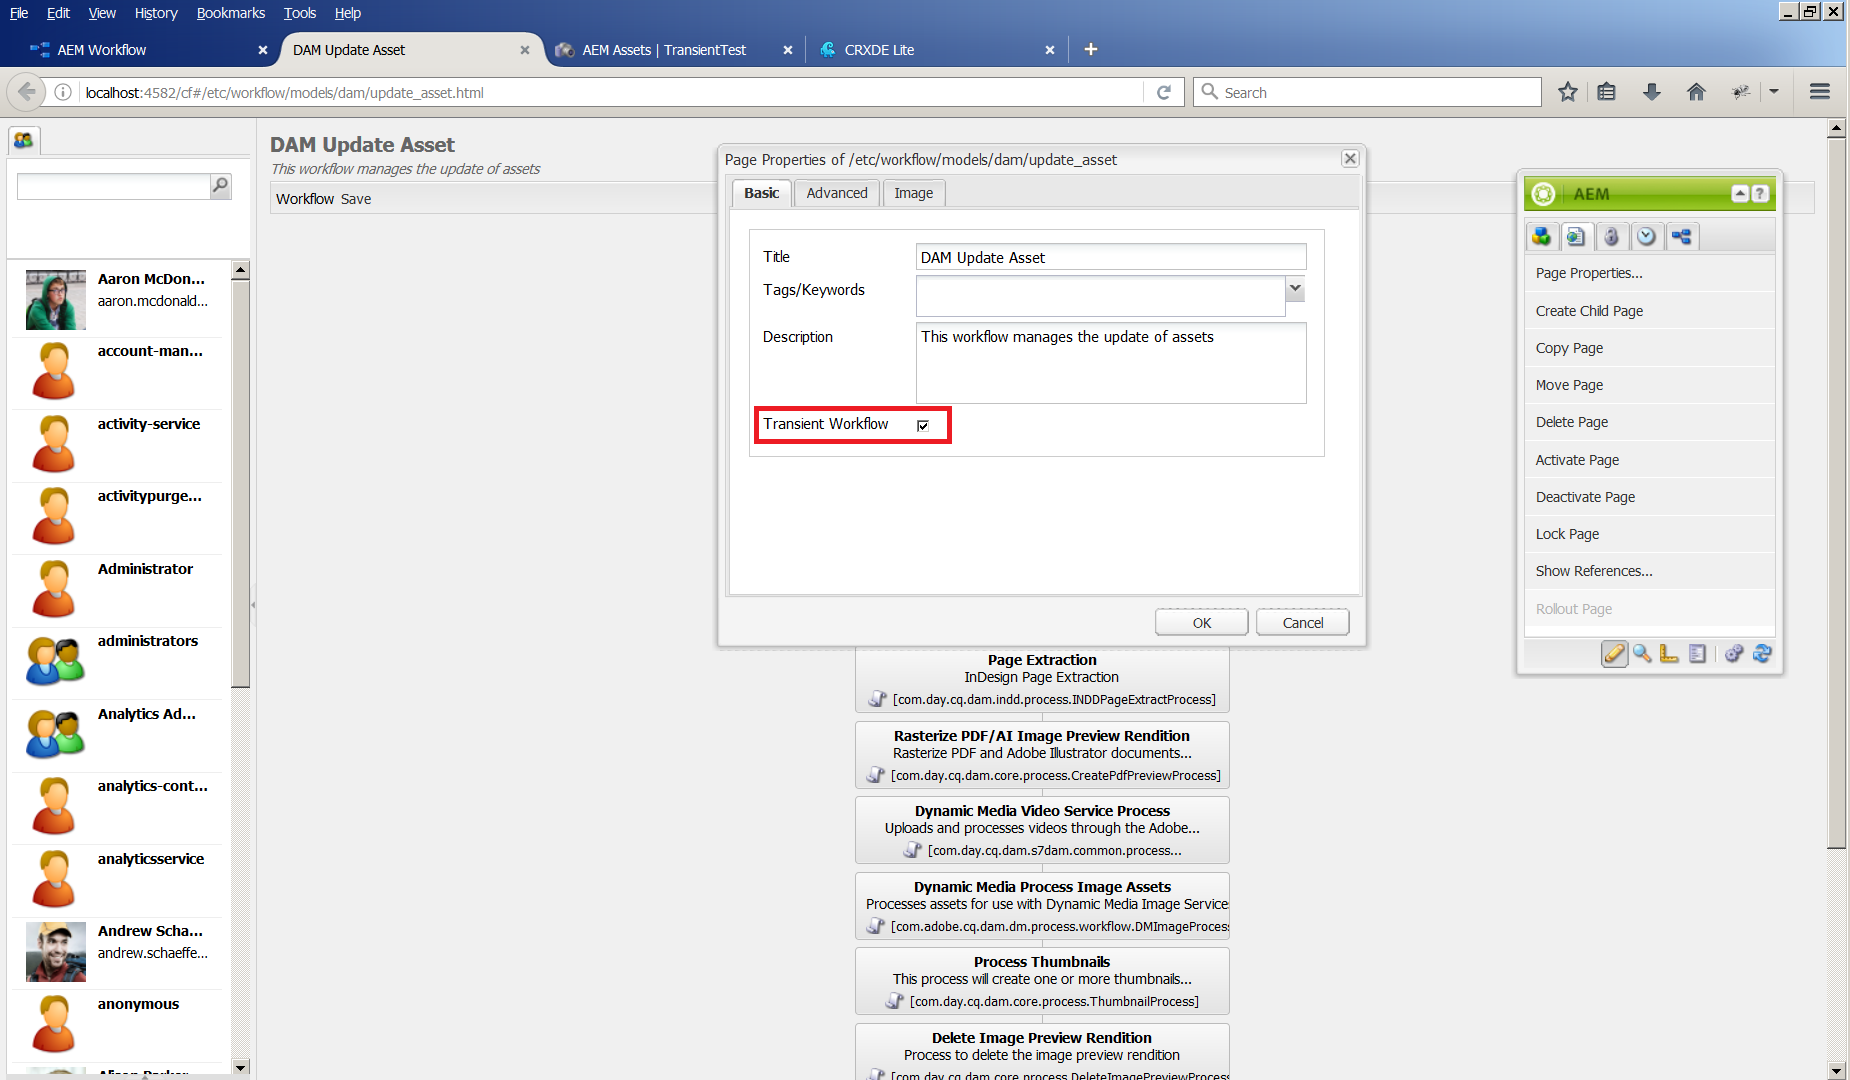Reload page using Sidekick refresh icon
The image size is (1850, 1080).
(1762, 654)
